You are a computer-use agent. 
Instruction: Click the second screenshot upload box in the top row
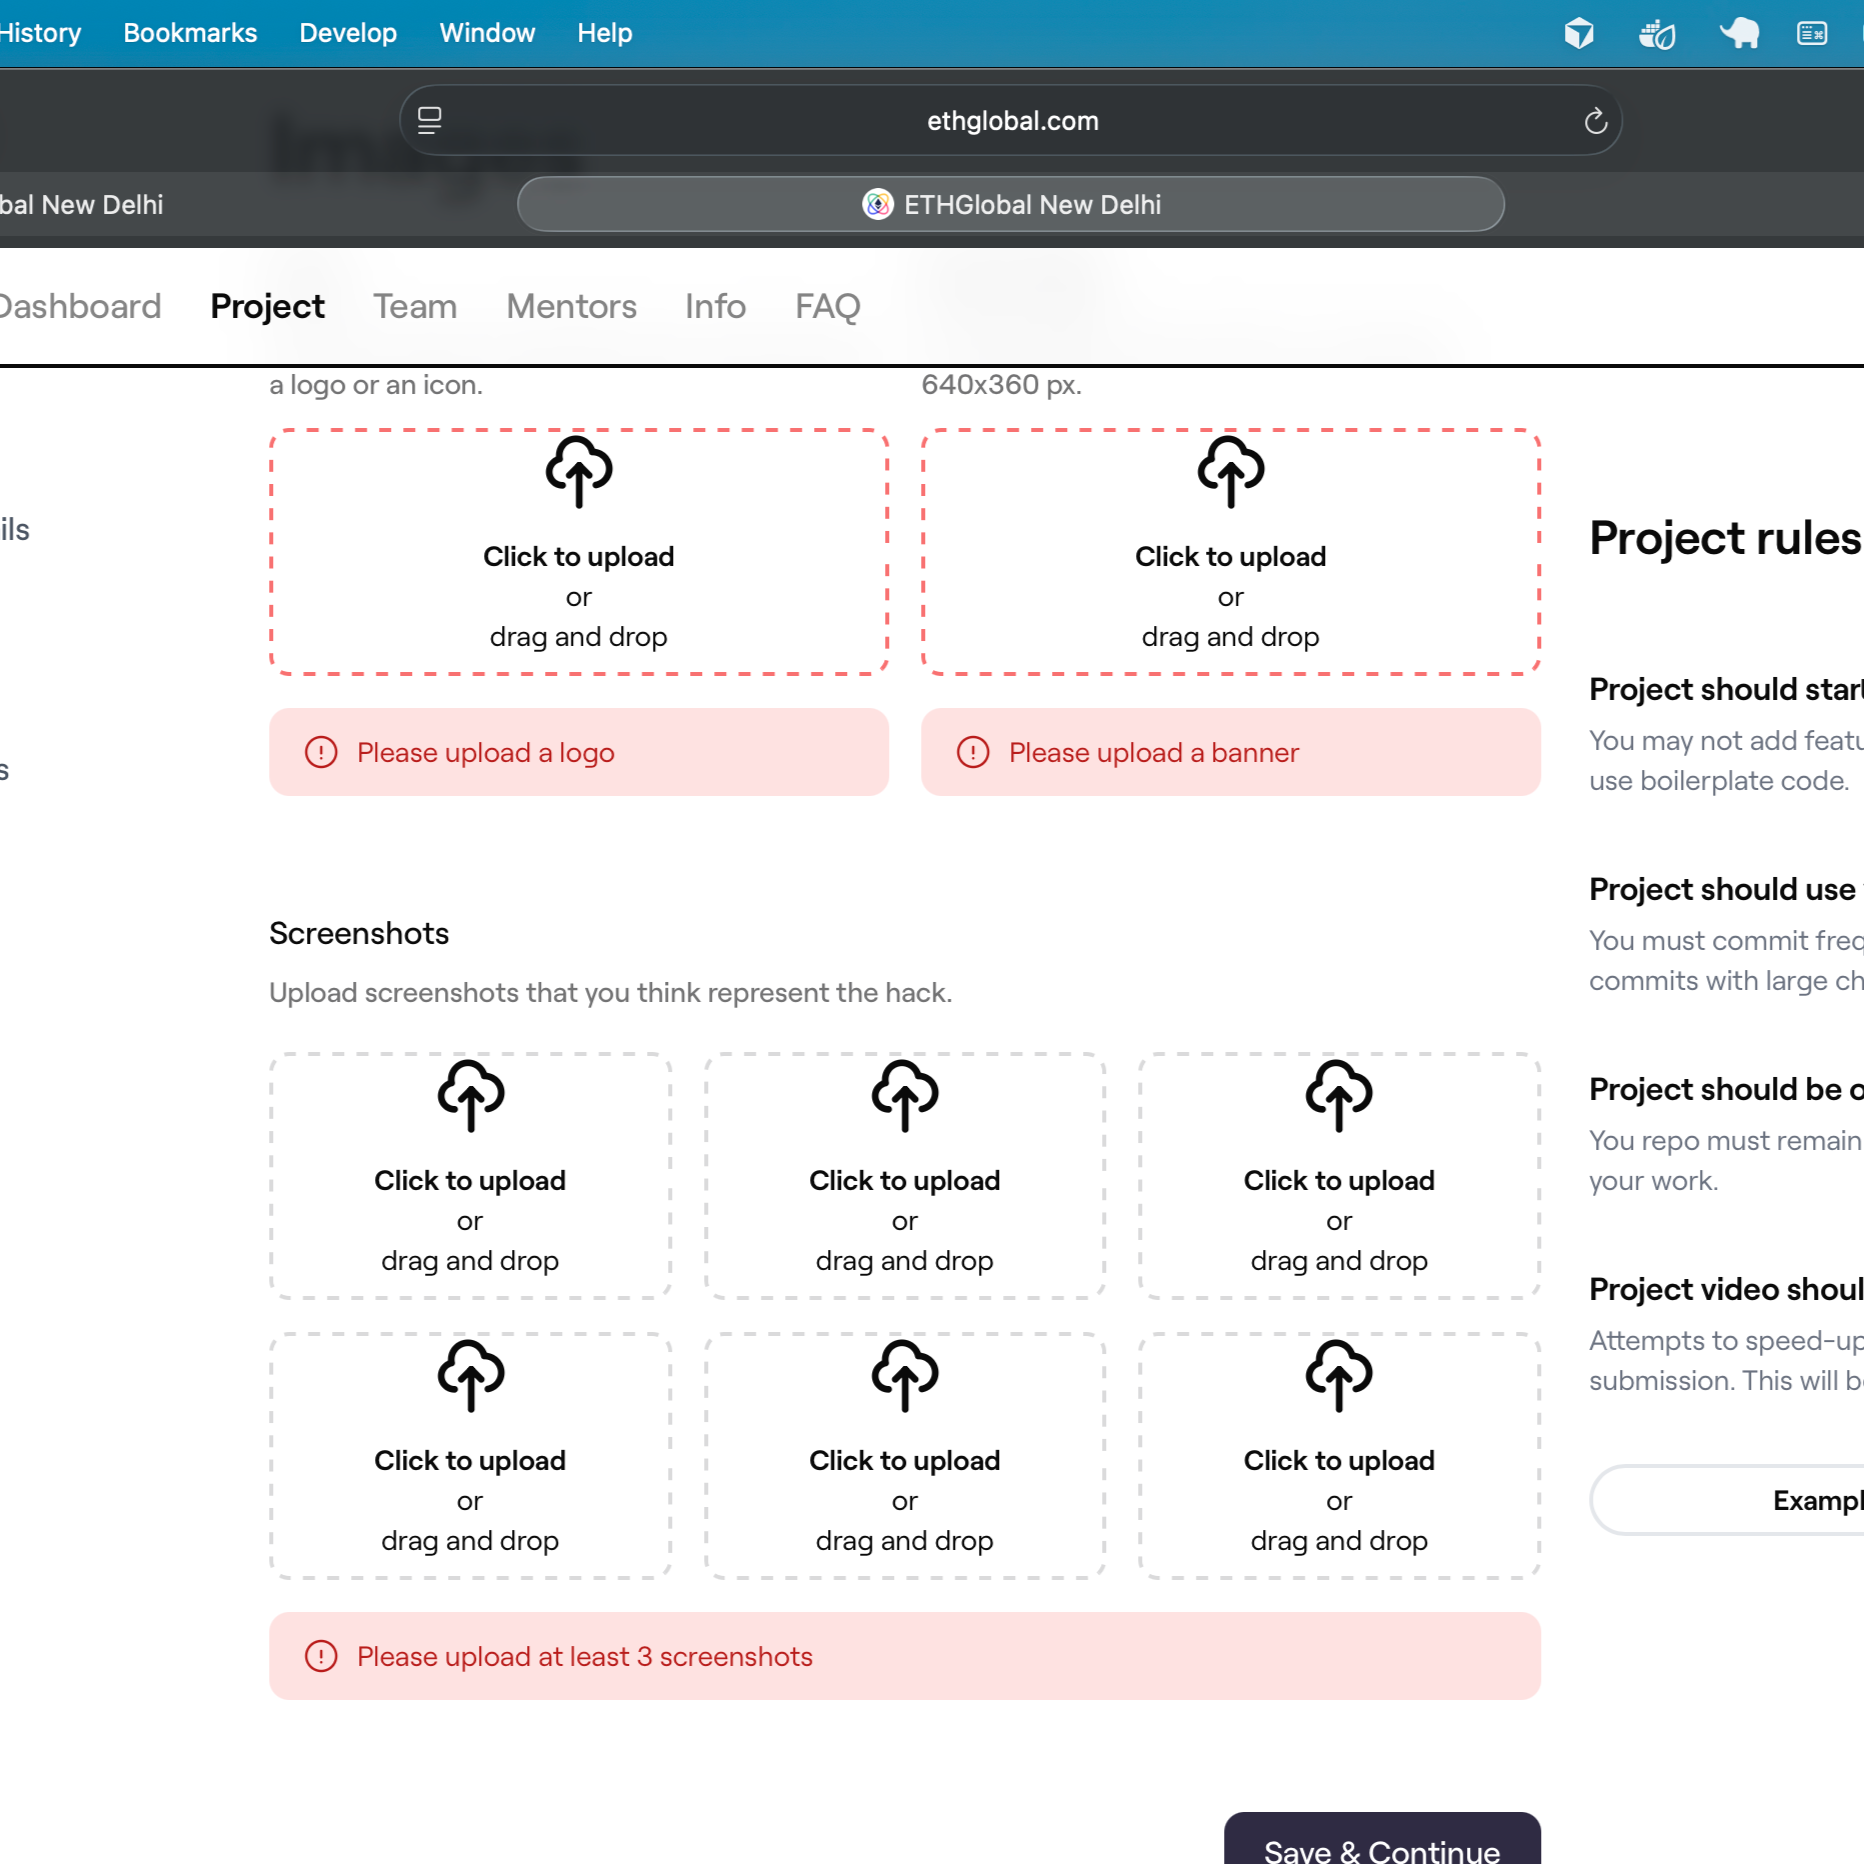click(x=905, y=1176)
